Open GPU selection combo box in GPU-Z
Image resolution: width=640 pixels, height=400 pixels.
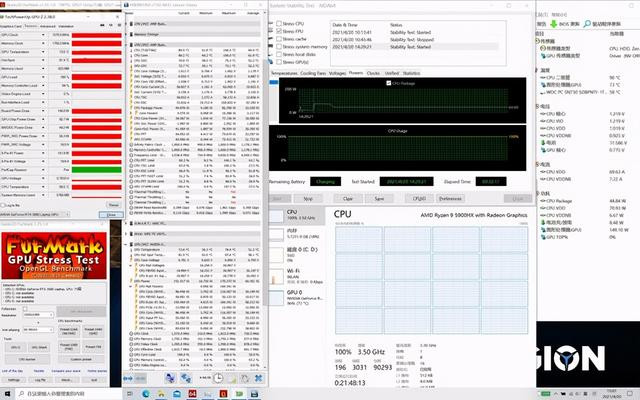35,214
